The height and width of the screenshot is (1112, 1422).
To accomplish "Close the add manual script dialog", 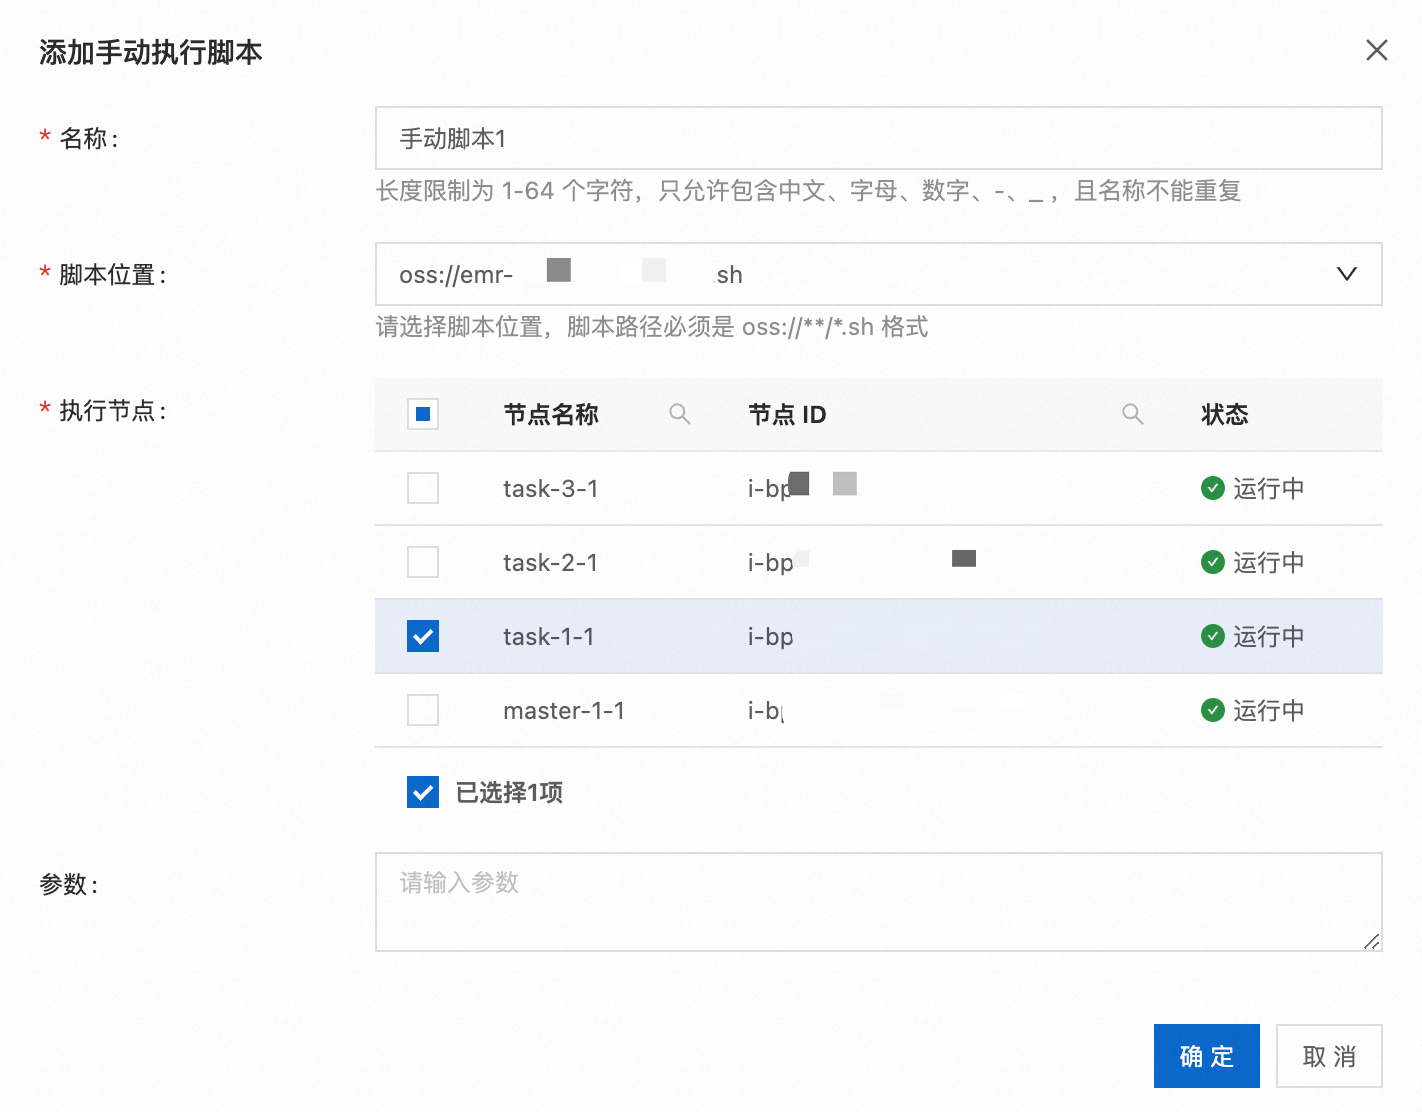I will coord(1377,50).
